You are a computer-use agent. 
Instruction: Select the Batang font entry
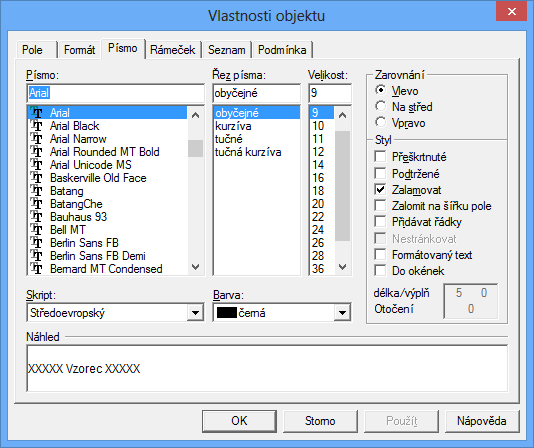(x=107, y=191)
